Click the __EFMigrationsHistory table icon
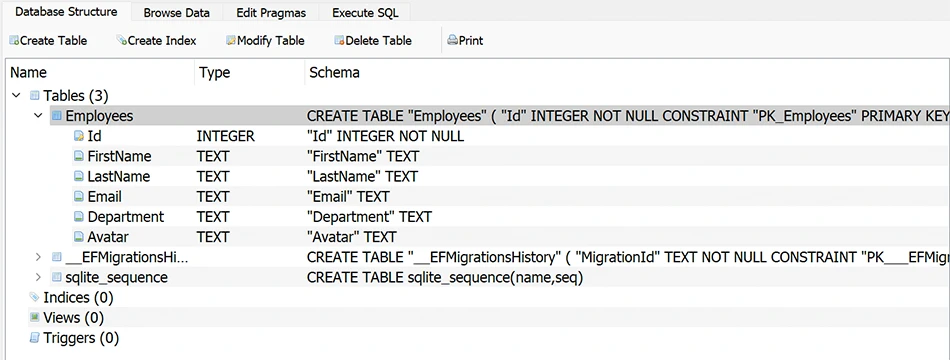This screenshot has width=950, height=360. (56, 257)
